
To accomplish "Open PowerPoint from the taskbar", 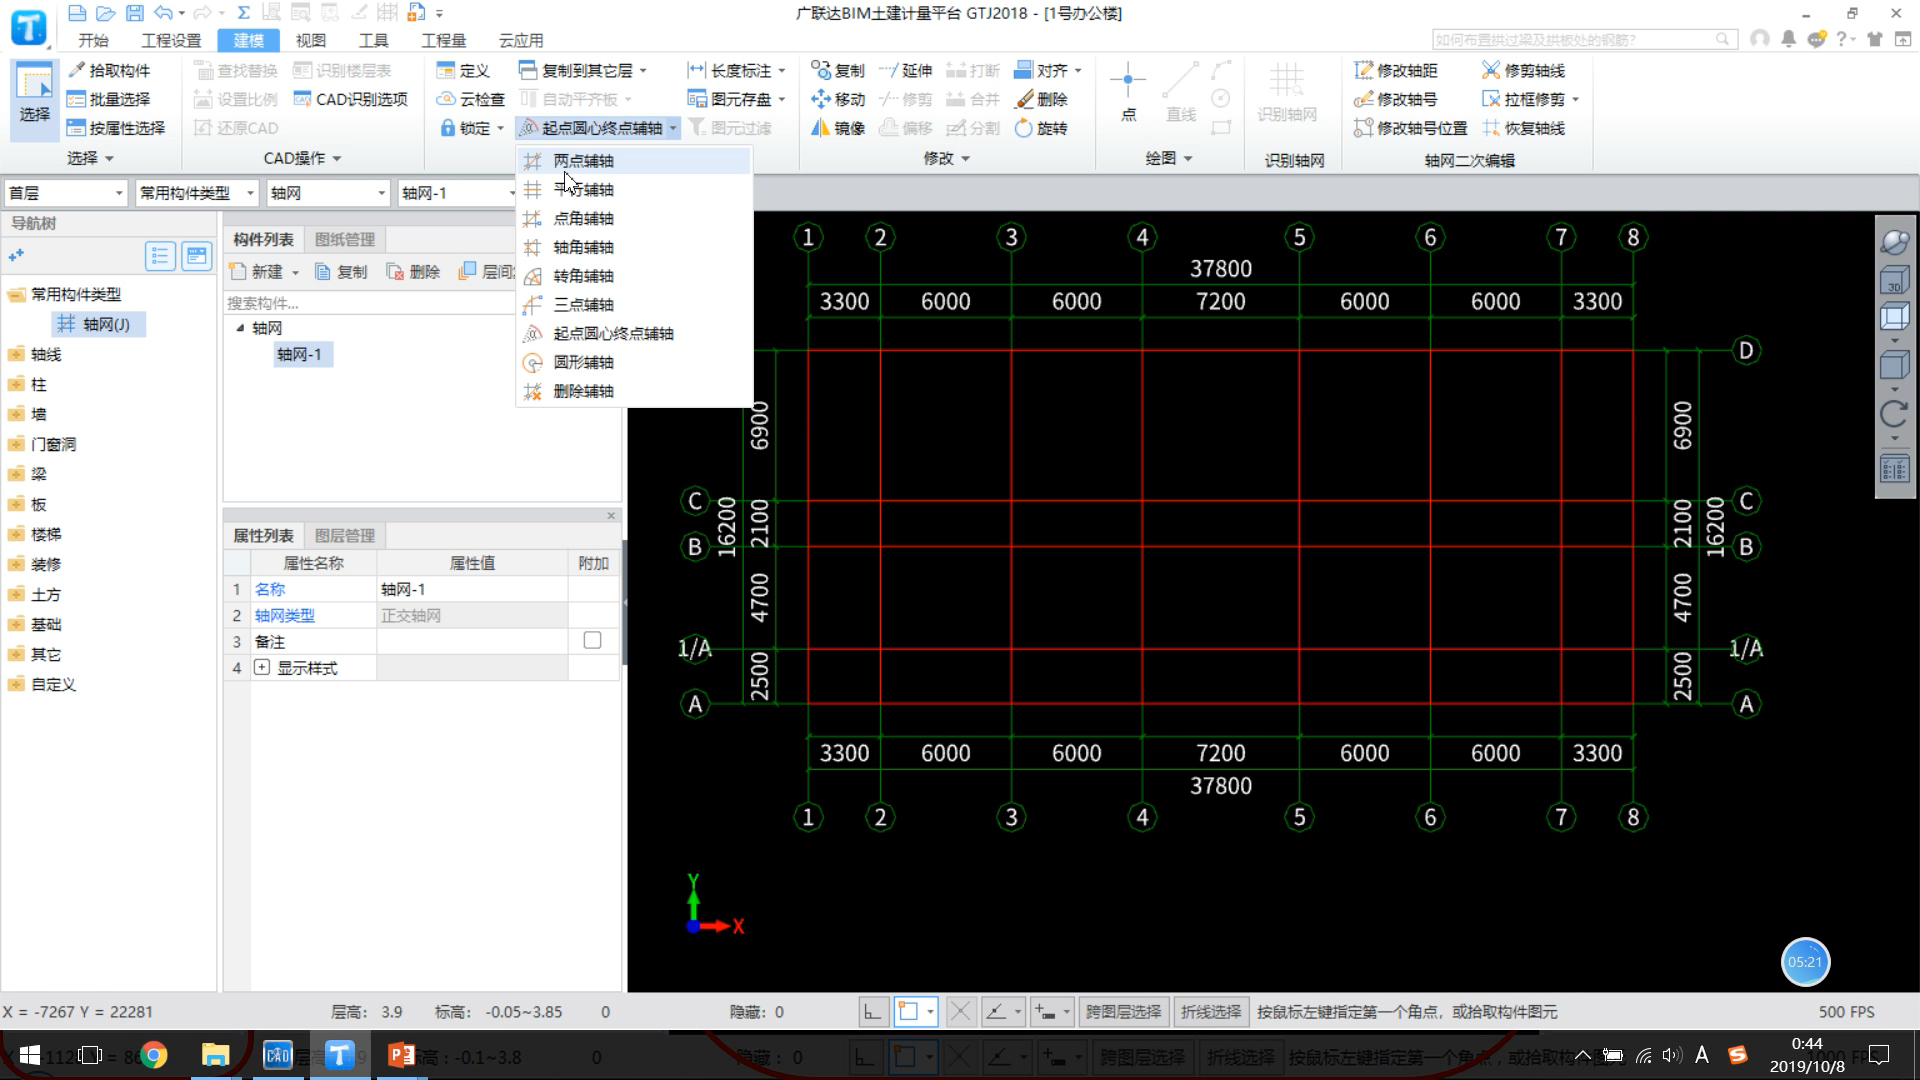I will tap(401, 1055).
